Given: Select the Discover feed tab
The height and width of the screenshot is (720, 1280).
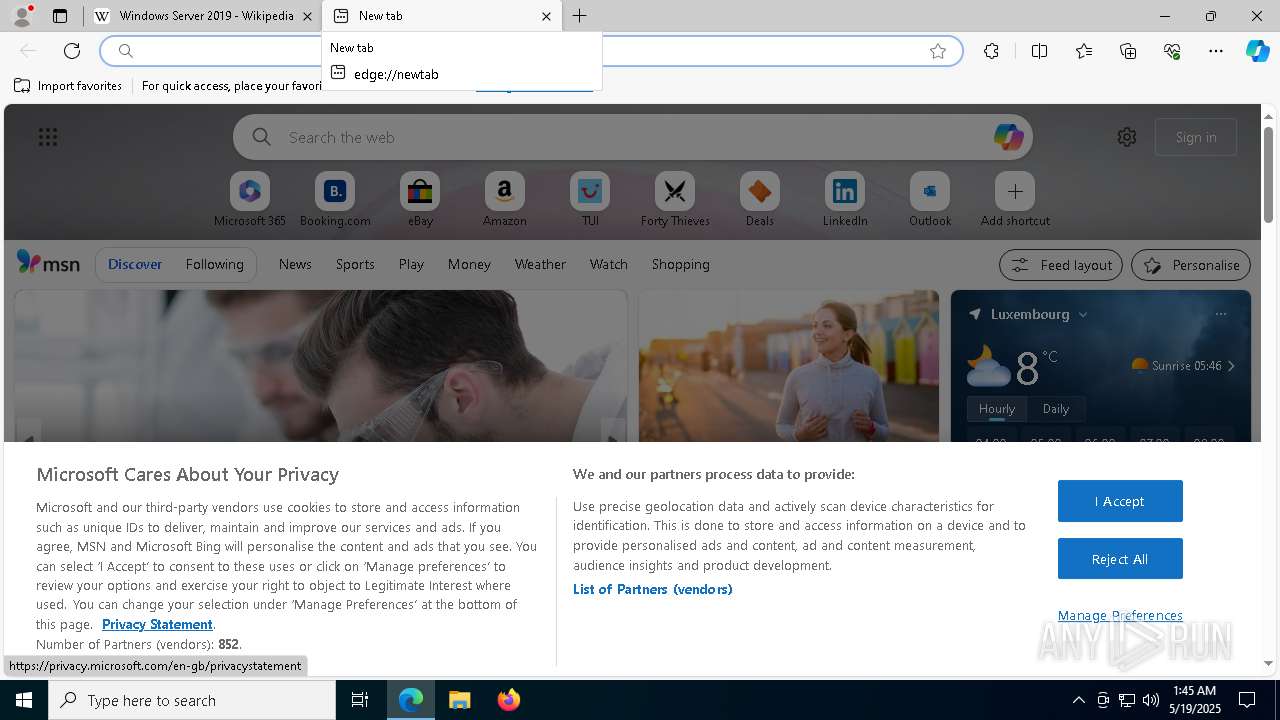Looking at the screenshot, I should pos(135,264).
